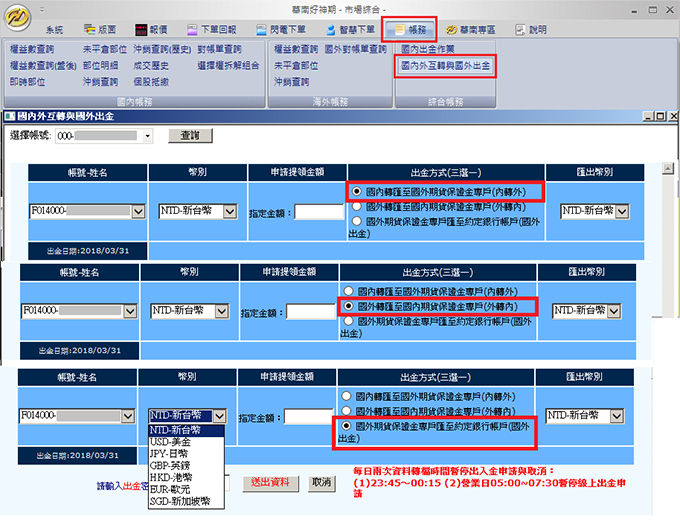The image size is (680, 526).
Task: Choose USD-美金 from the currency list
Action: [x=186, y=442]
